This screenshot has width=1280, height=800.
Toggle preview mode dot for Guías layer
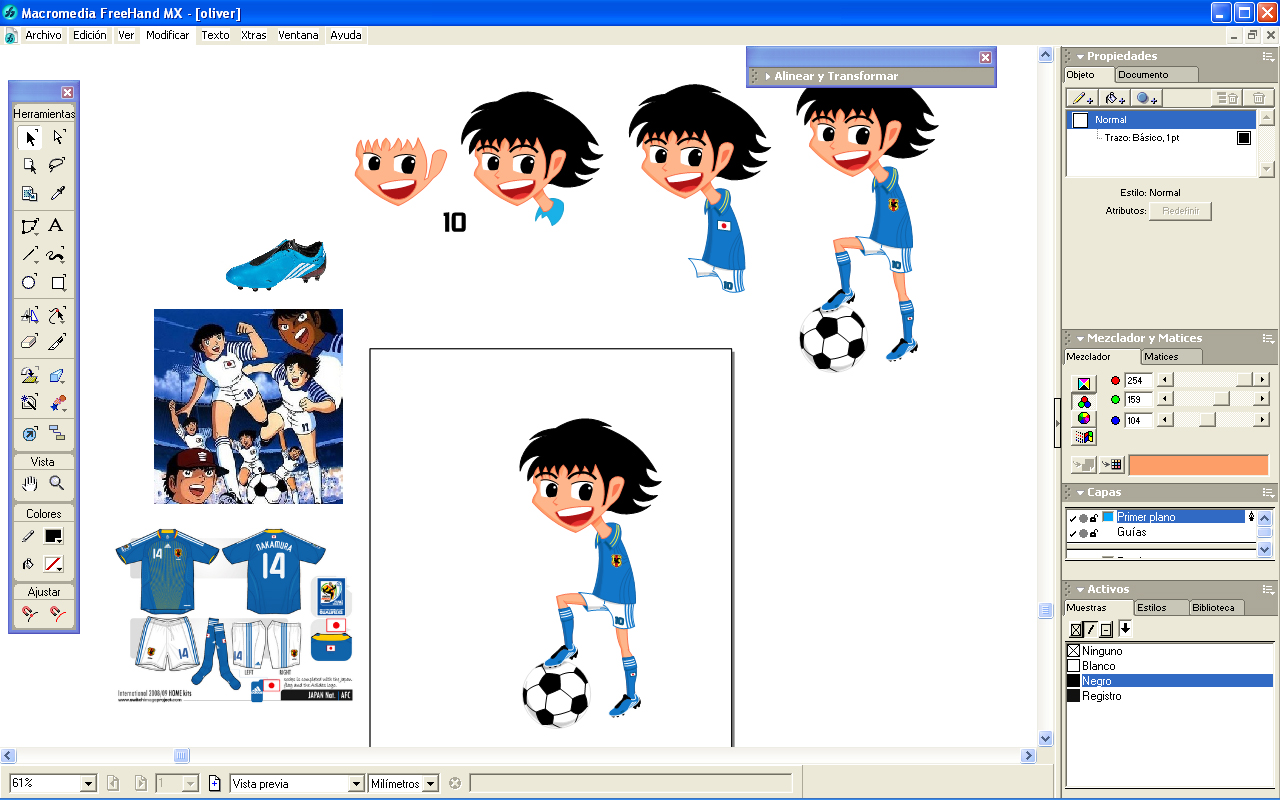pyautogui.click(x=1083, y=533)
